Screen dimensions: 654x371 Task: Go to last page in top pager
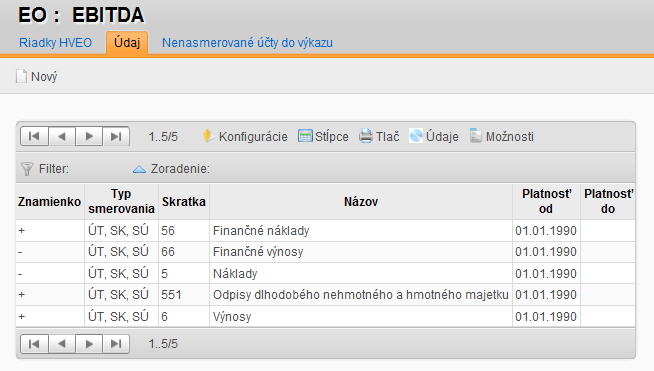[116, 136]
